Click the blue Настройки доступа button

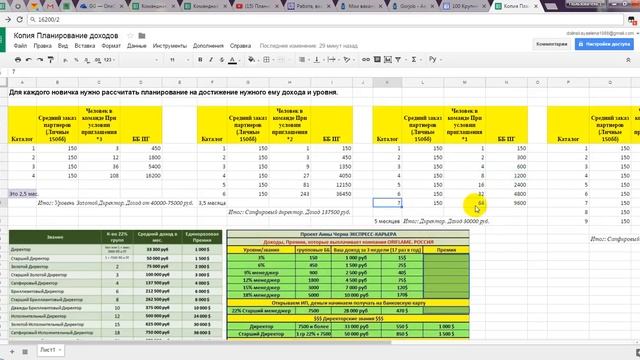point(604,44)
